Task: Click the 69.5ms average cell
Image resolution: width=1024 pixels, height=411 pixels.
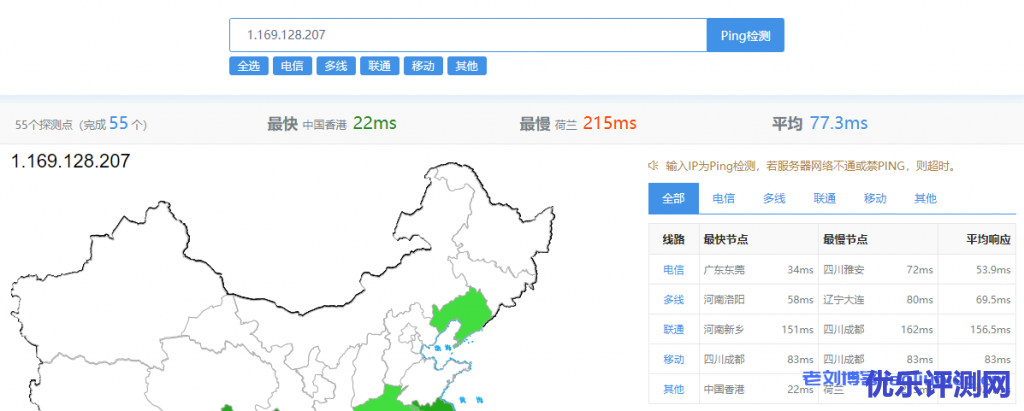Action: (993, 300)
